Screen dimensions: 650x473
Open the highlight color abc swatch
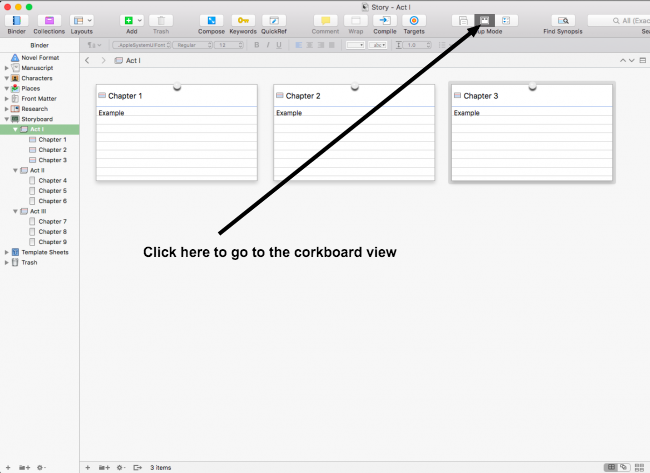378,45
